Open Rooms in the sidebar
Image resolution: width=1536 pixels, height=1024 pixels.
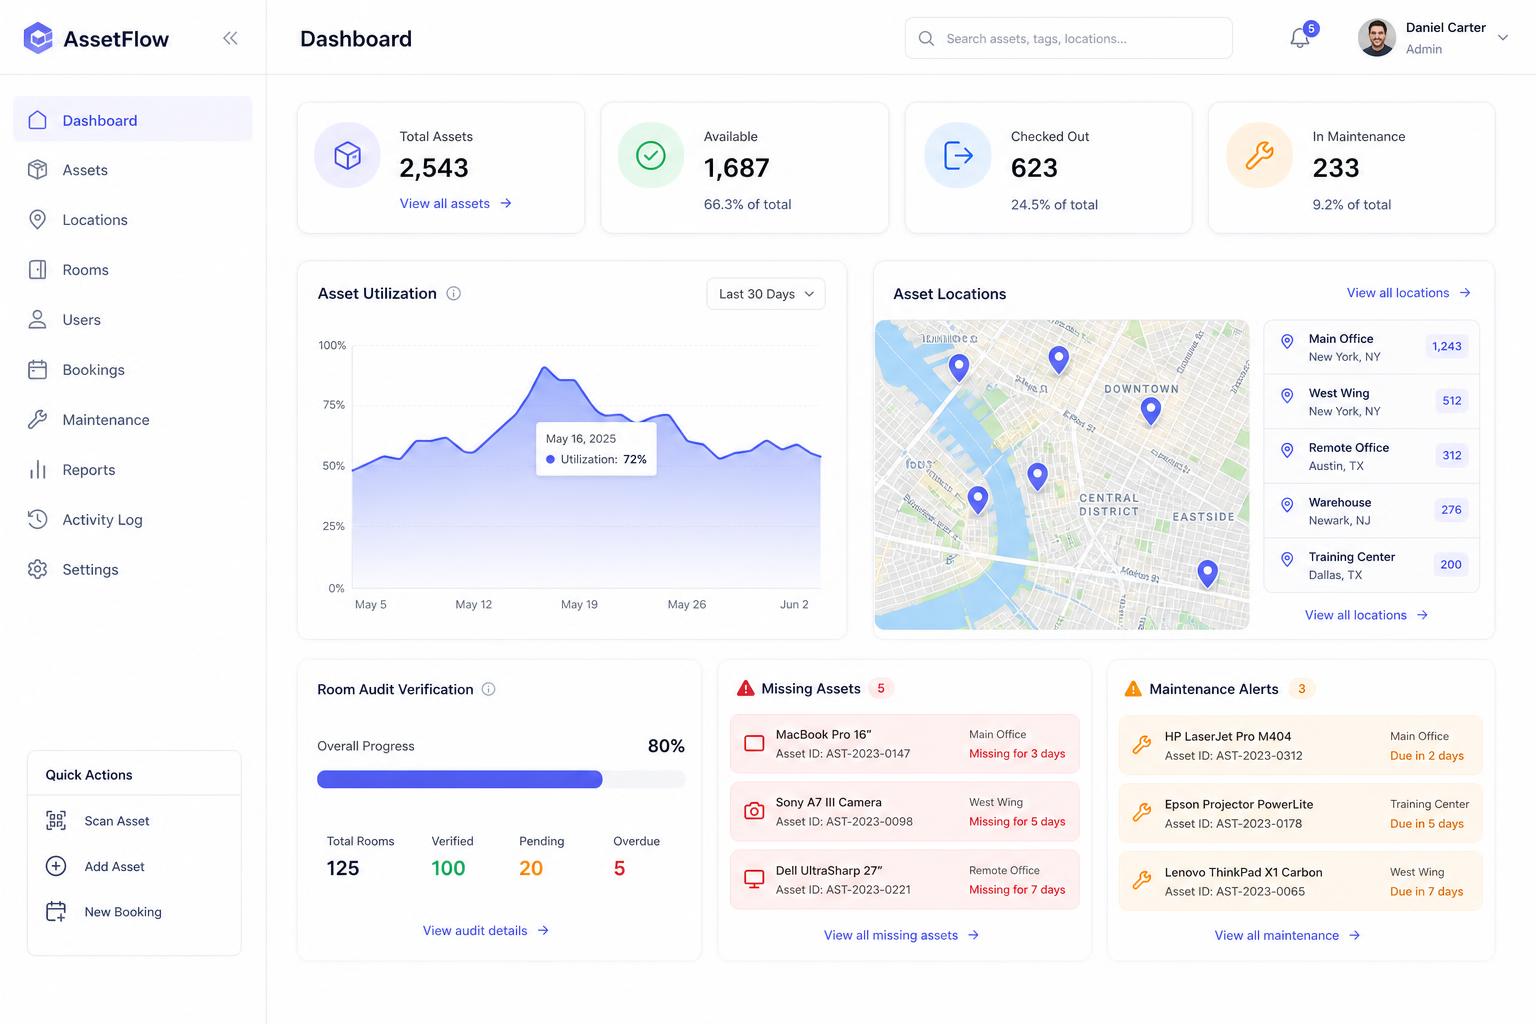tap(132, 270)
